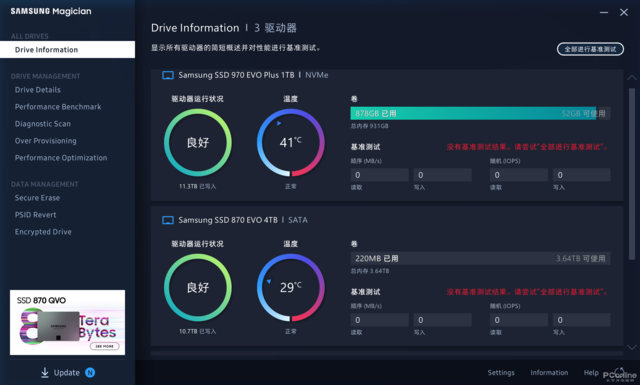This screenshot has width=640, height=385.
Task: Minimize the Magician window
Action: coord(604,13)
